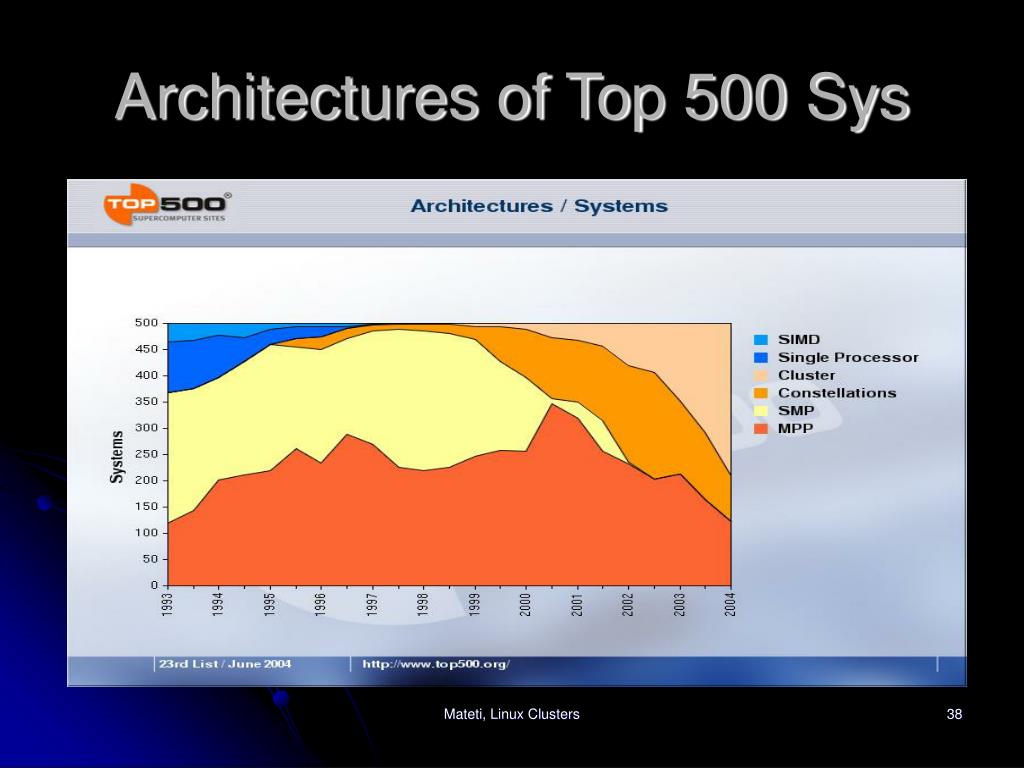Click the Architectures / Systems chart heading

pyautogui.click(x=539, y=206)
